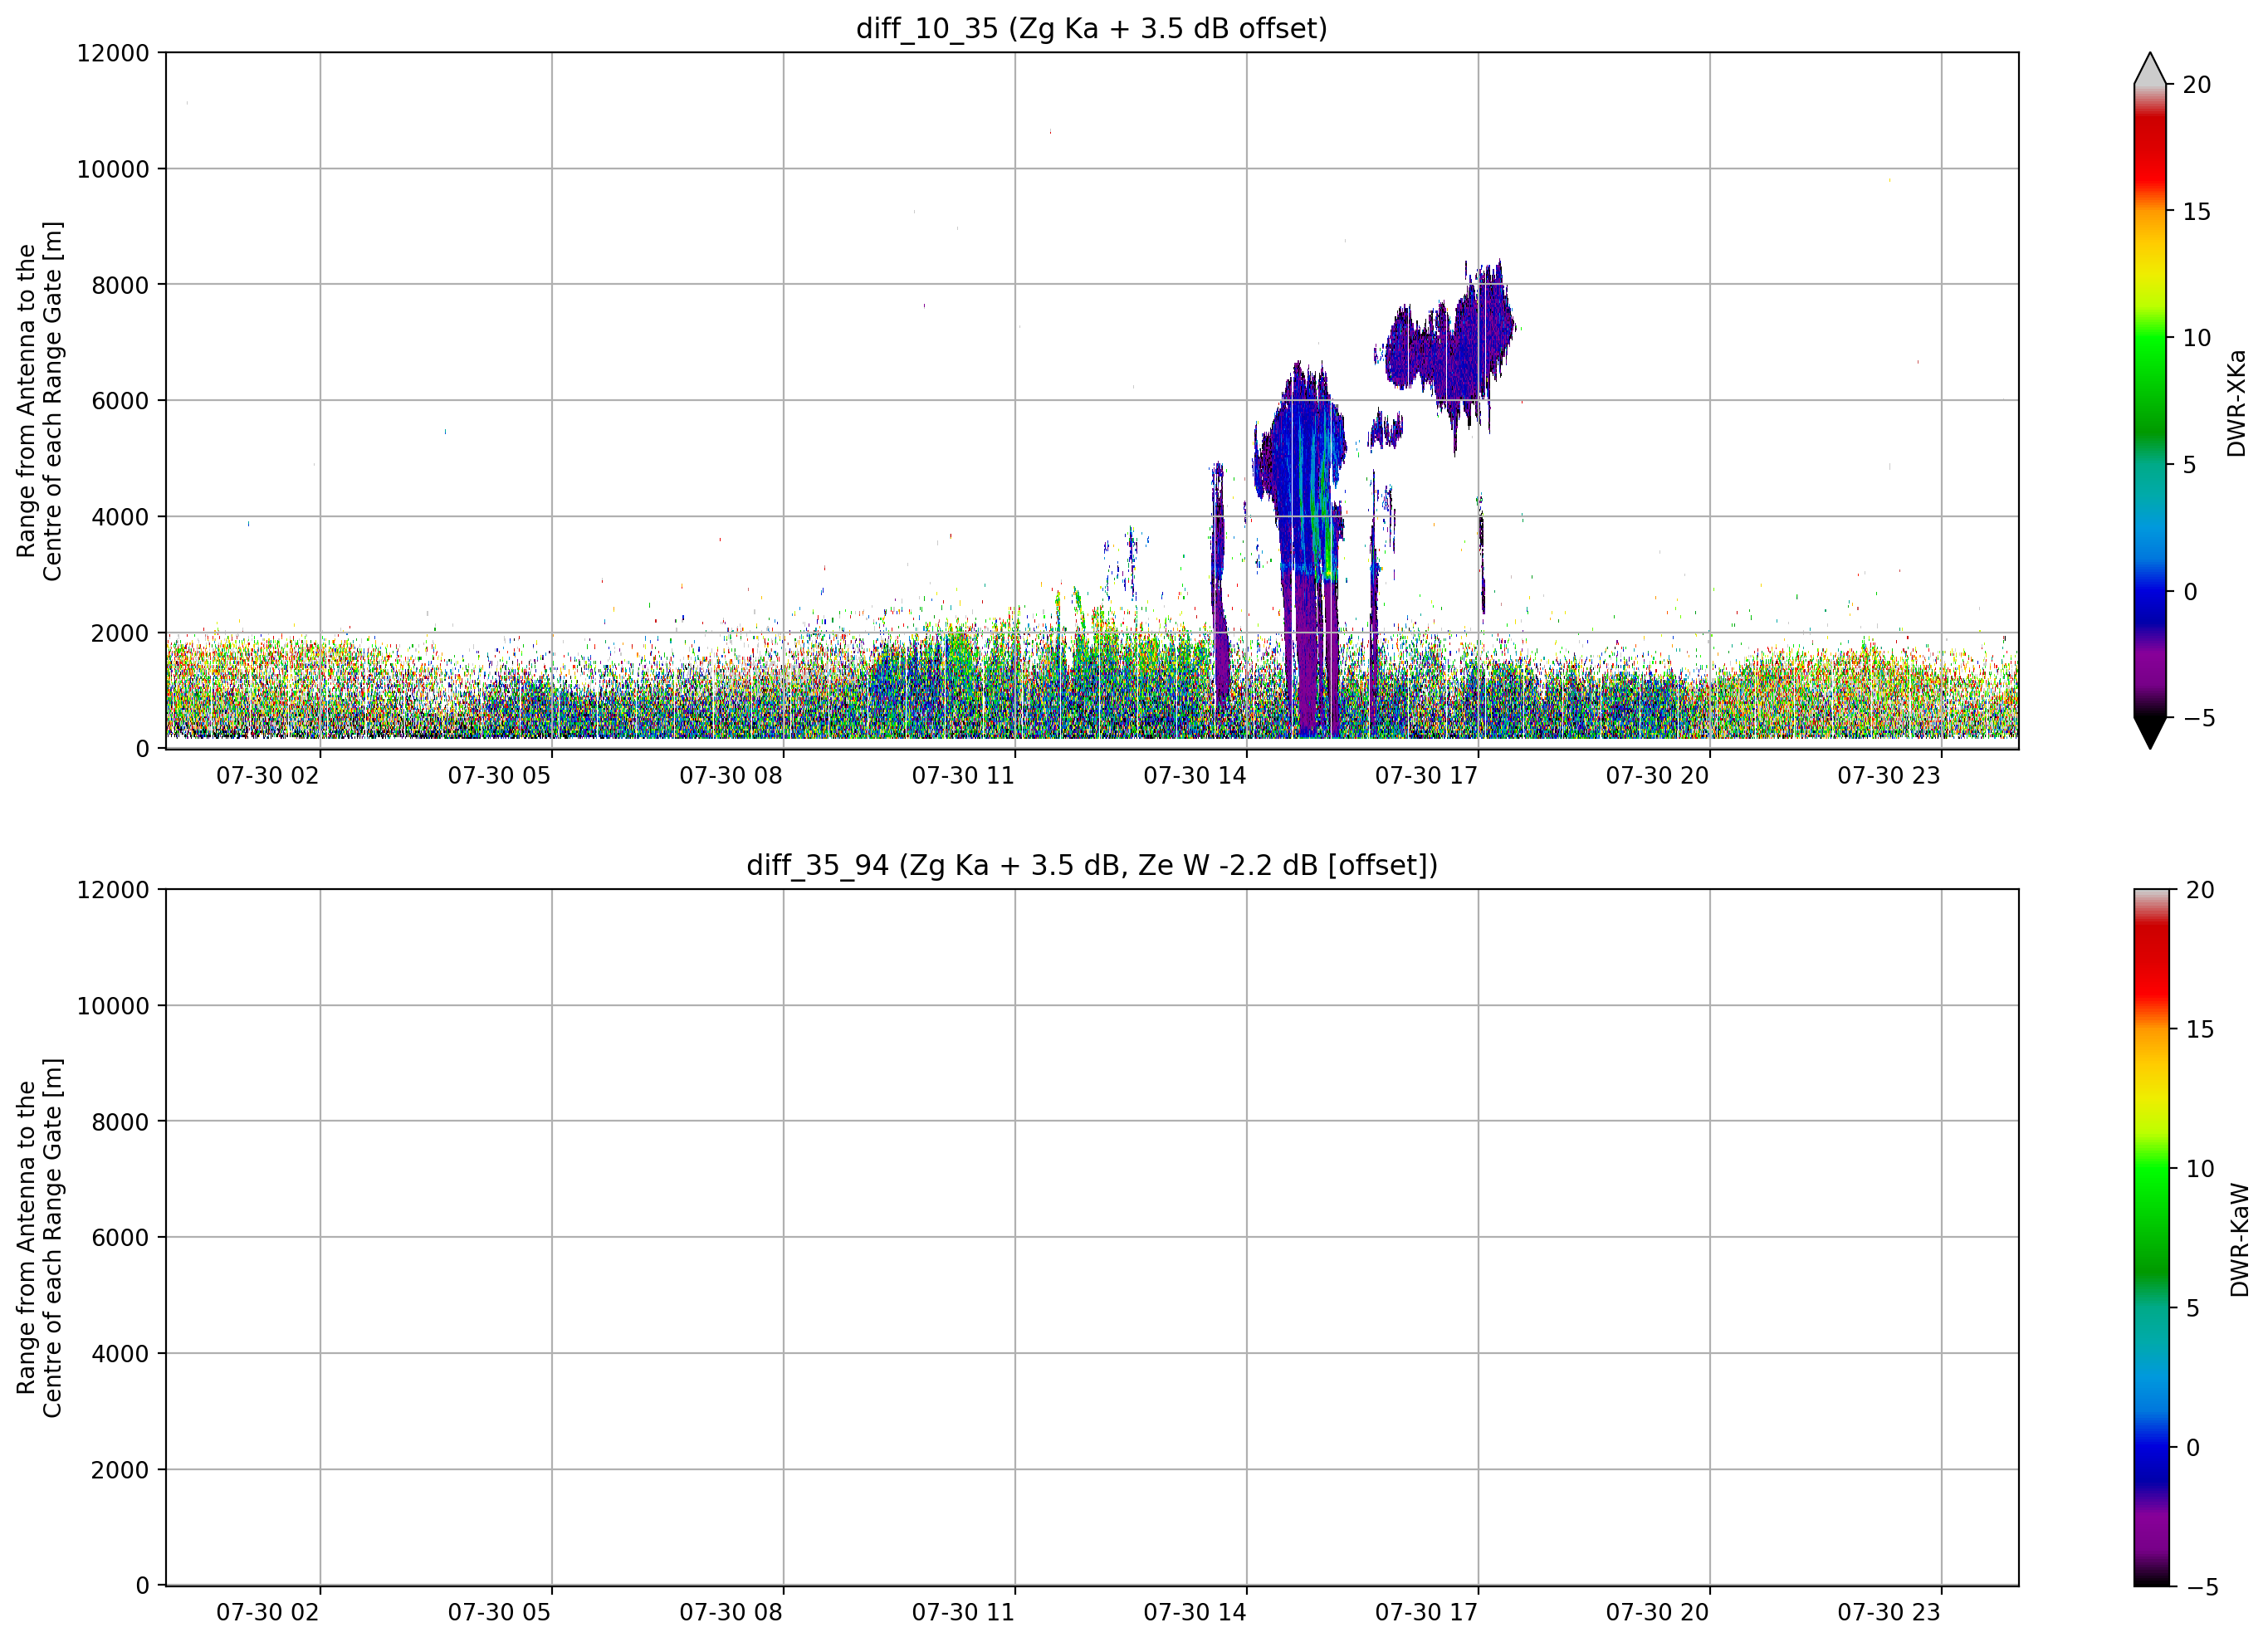The image size is (2268, 1642).
Task: Click the top plot y tick 6000
Action: 120,401
